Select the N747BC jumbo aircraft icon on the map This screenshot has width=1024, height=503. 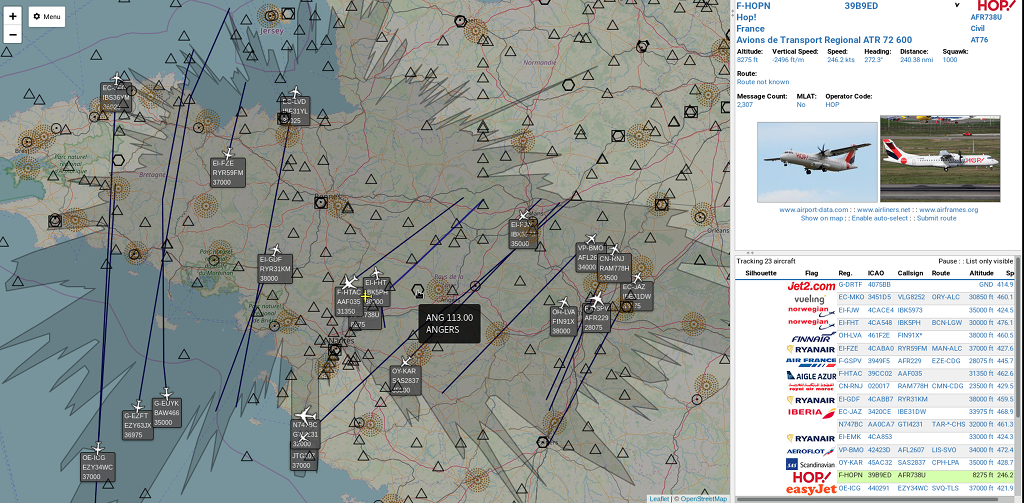(x=305, y=415)
